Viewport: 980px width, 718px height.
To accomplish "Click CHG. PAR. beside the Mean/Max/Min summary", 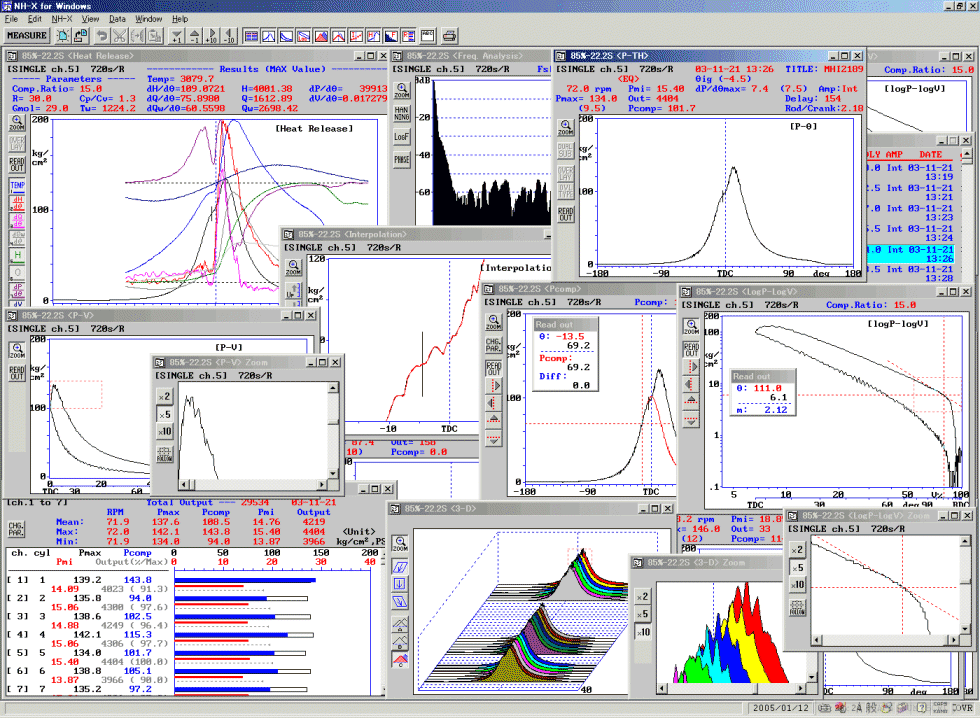I will (16, 529).
